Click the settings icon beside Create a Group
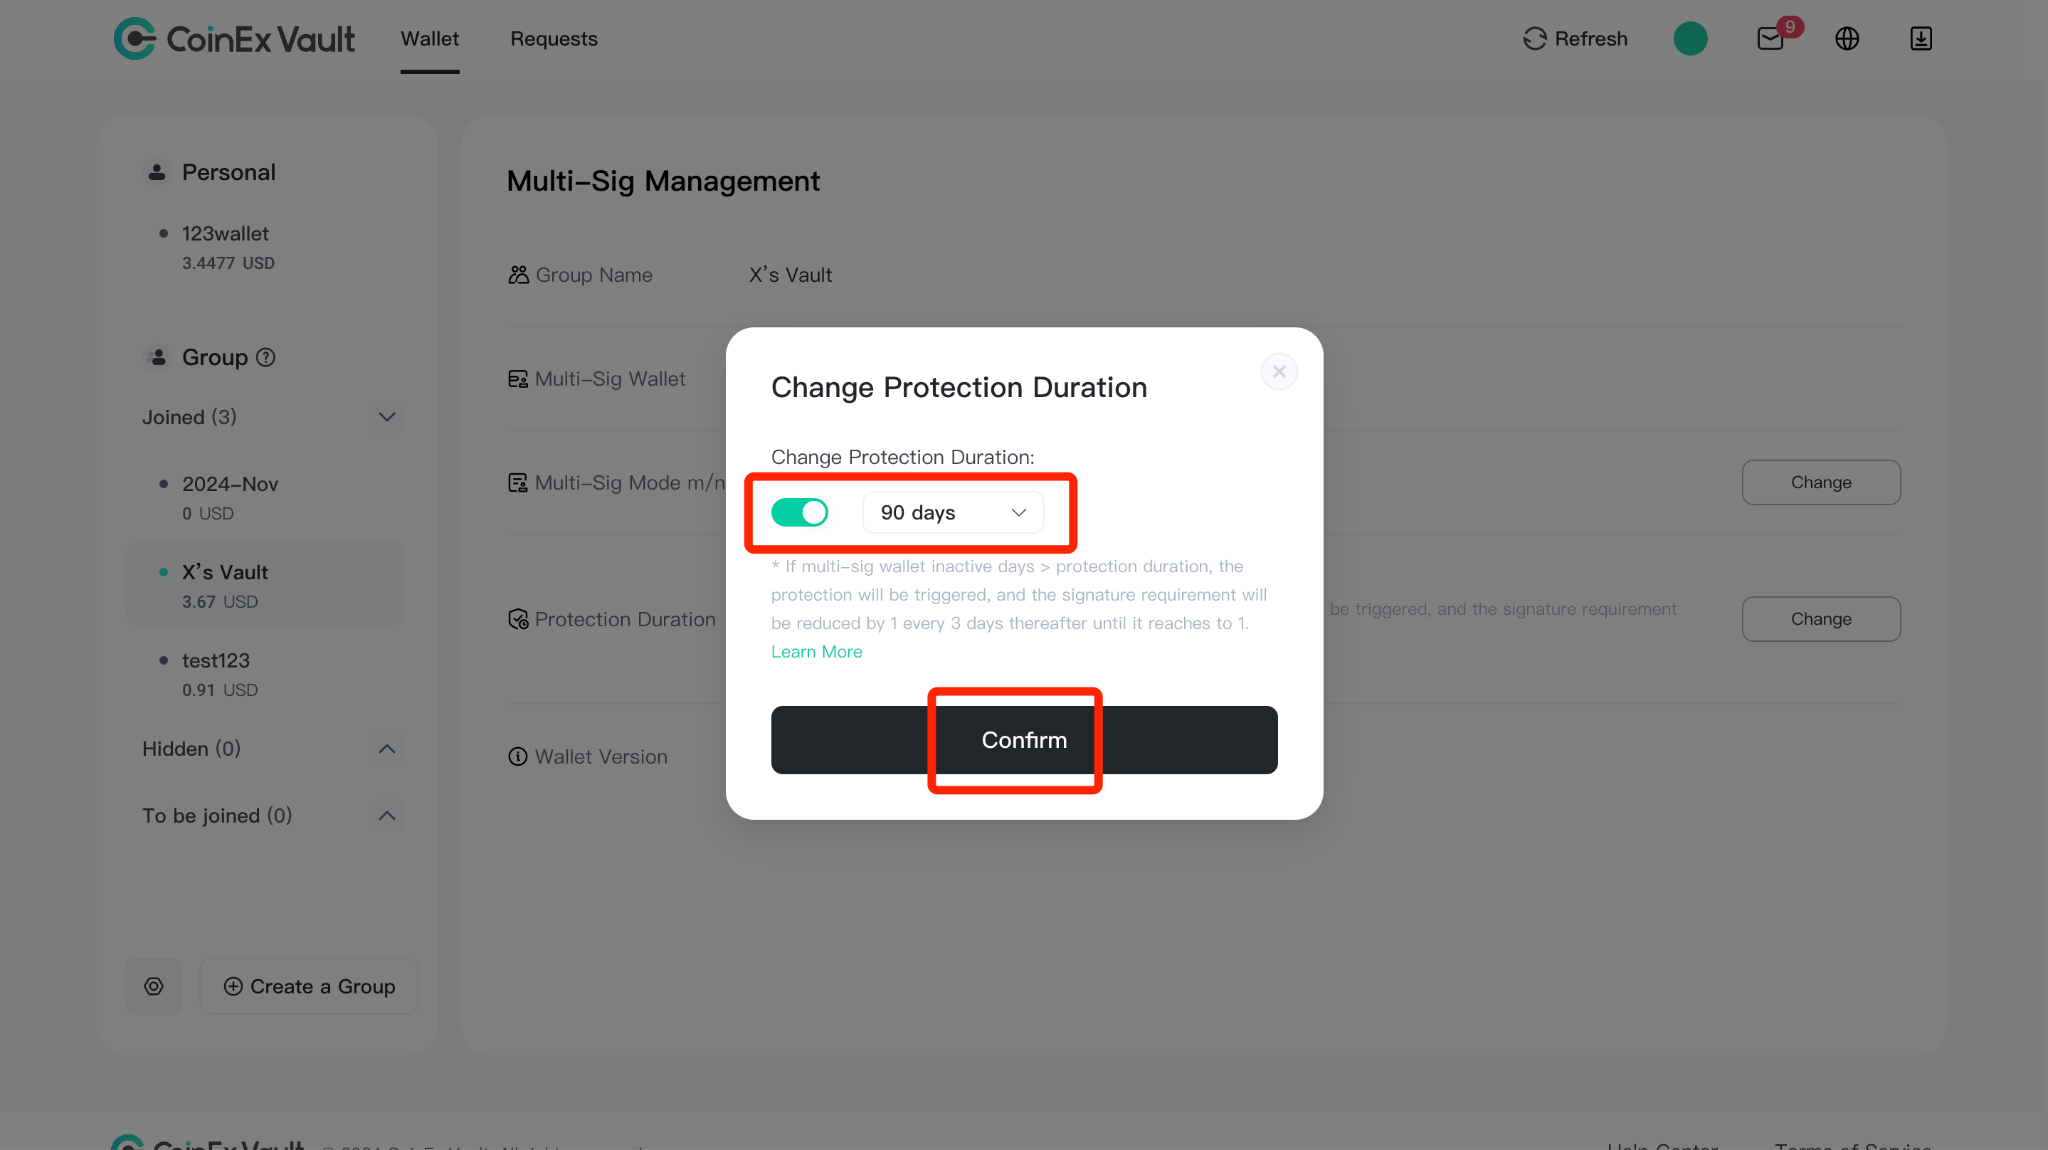2048x1150 pixels. pos(154,986)
